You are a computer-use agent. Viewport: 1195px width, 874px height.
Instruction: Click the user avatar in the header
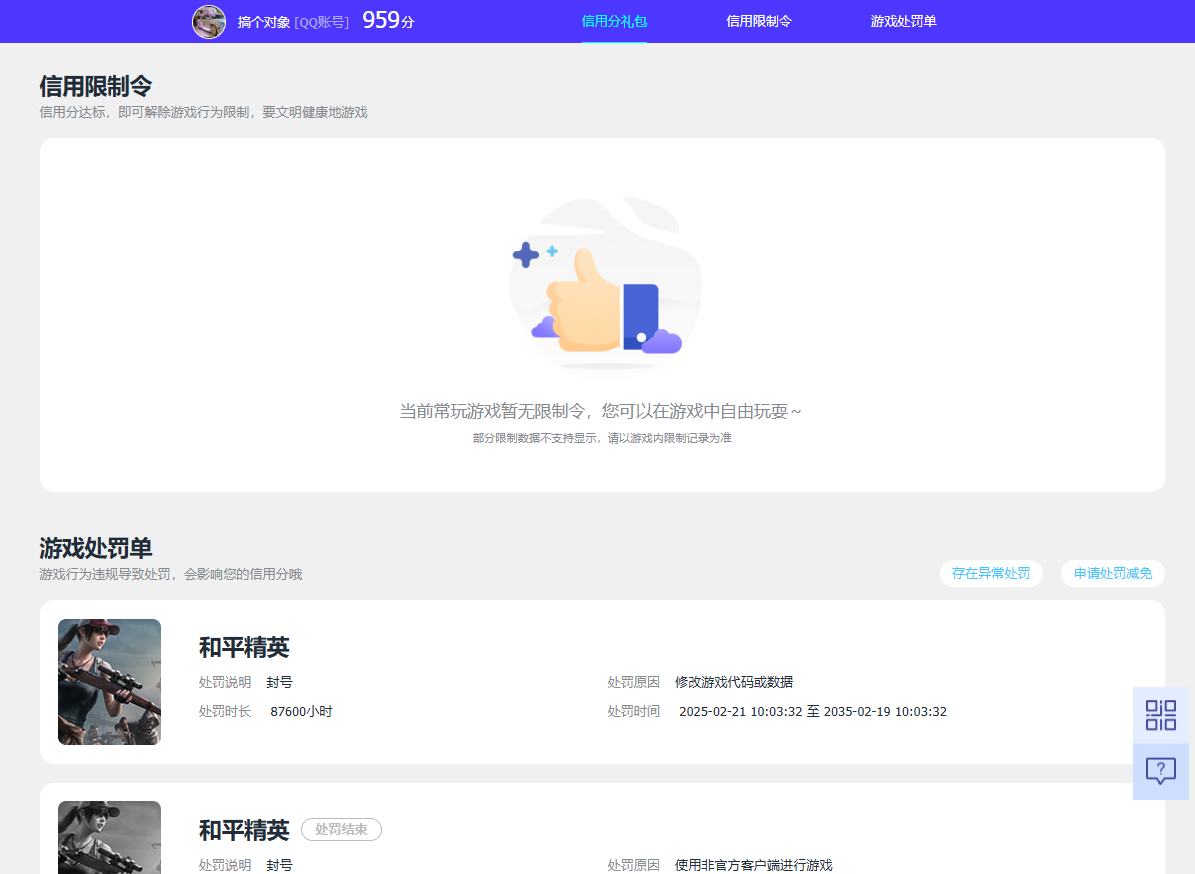click(209, 21)
